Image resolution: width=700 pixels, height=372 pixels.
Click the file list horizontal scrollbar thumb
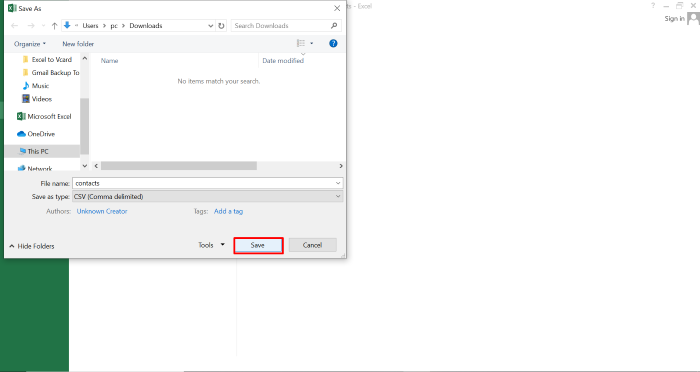[179, 166]
